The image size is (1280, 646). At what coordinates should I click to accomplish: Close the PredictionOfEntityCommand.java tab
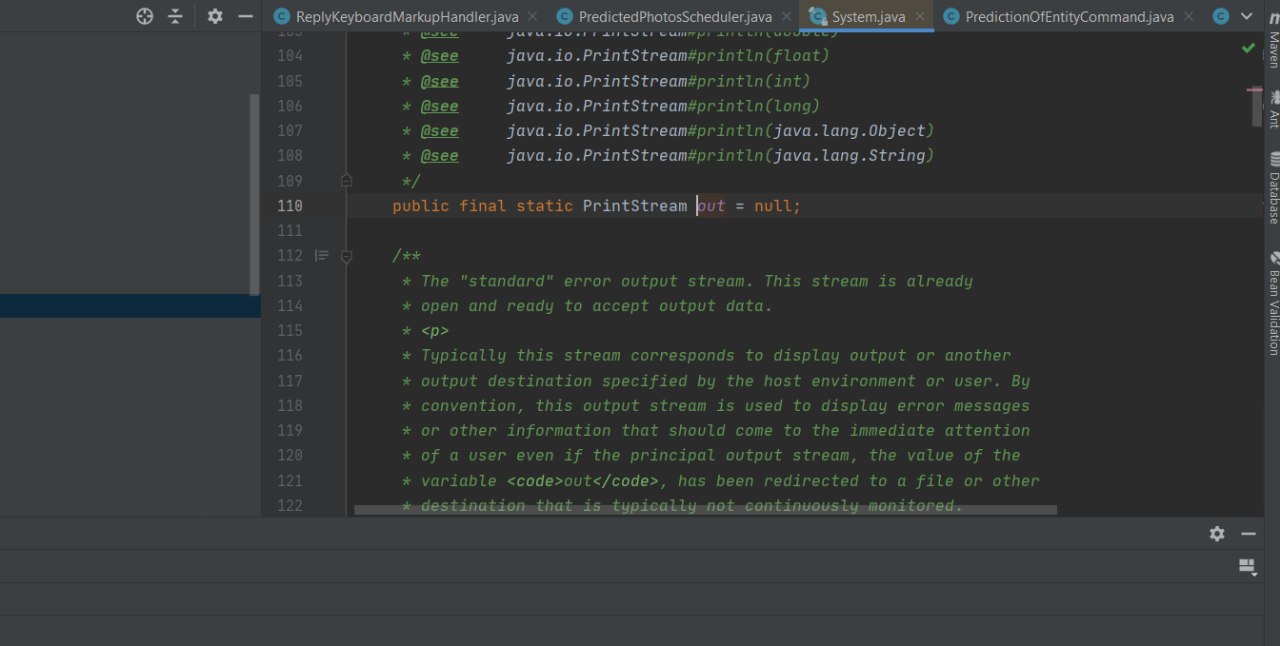[1187, 17]
